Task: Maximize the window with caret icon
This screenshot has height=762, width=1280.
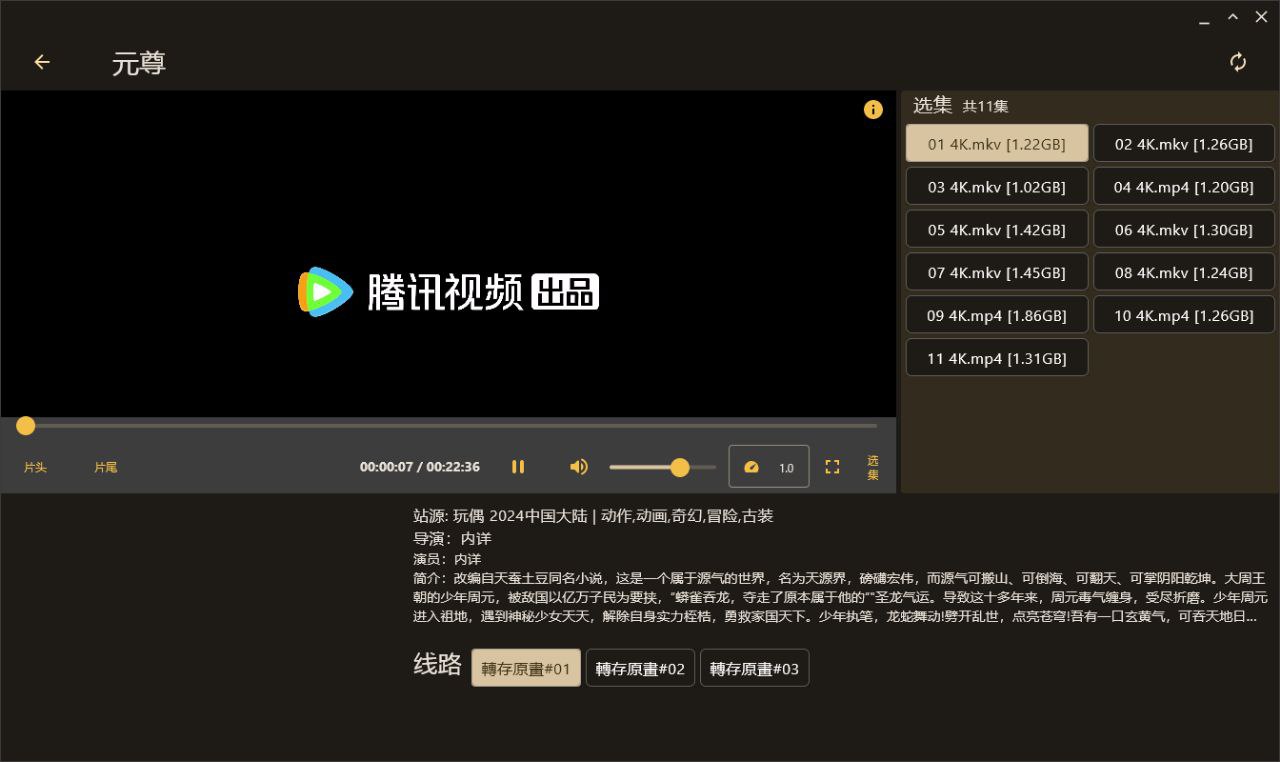Action: click(x=1233, y=17)
